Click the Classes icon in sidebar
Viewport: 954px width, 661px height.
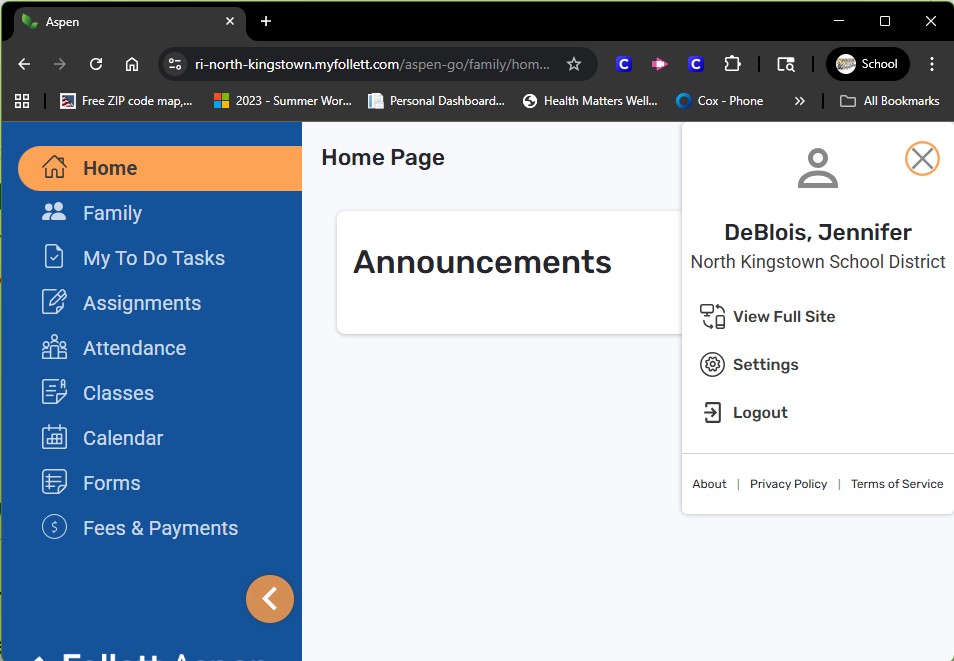54,392
